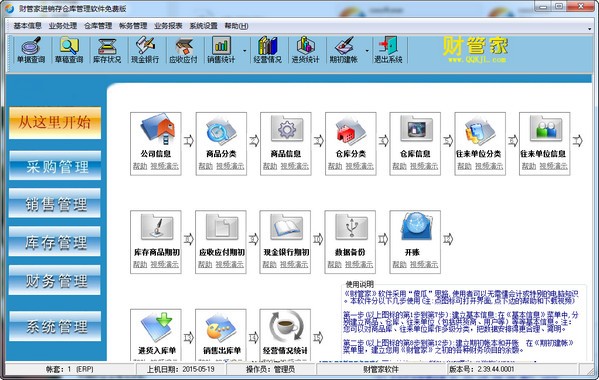599x380 pixels.
Task: Open the 基本信息 menu
Action: point(28,26)
